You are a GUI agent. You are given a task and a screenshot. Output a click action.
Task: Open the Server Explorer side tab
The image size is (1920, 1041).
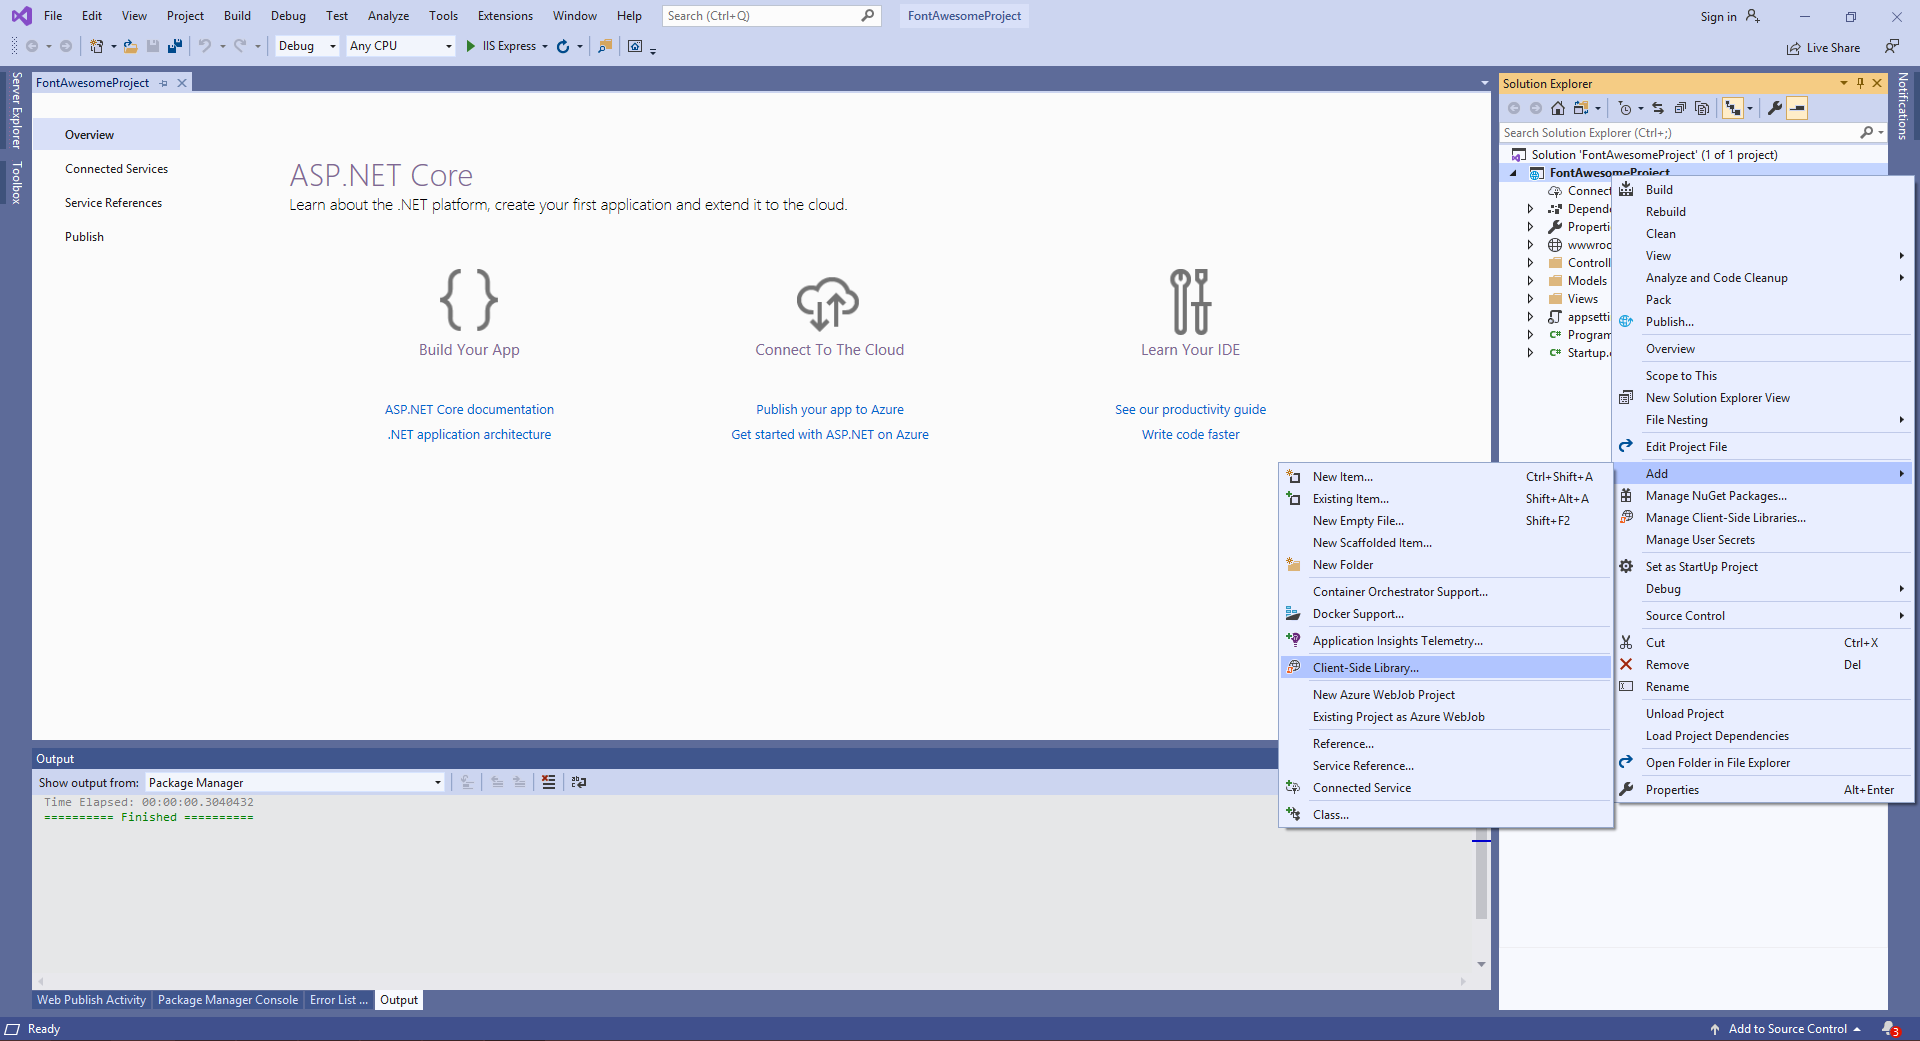click(x=16, y=110)
